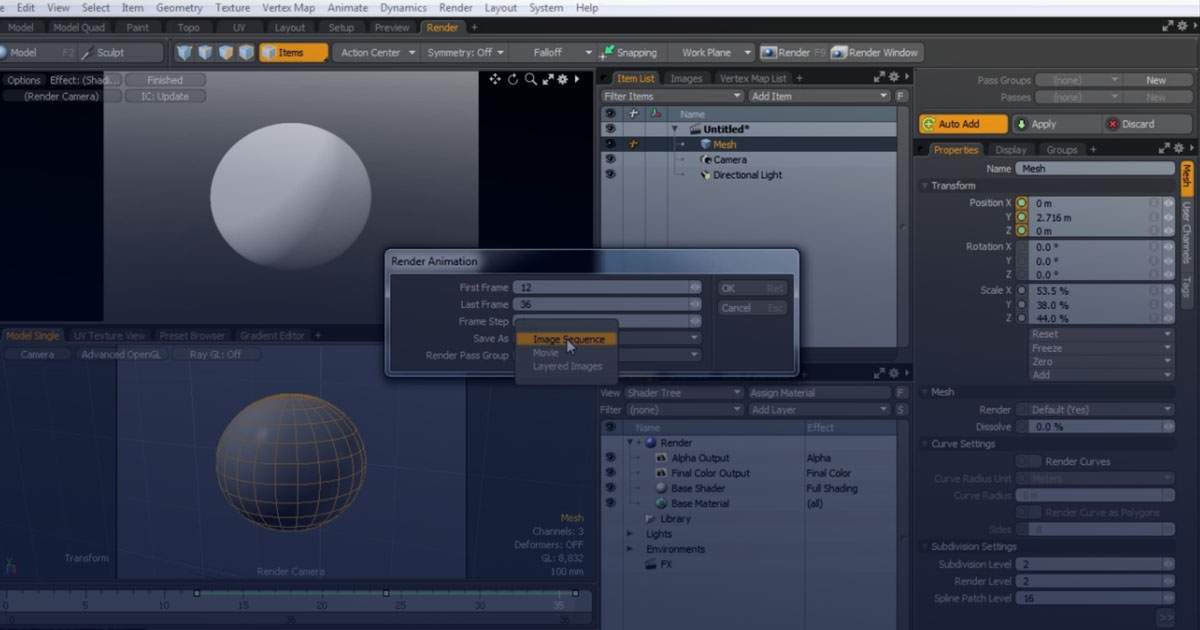This screenshot has height=630, width=1200.
Task: Collapse the Render item in Shader Tree
Action: click(x=629, y=442)
